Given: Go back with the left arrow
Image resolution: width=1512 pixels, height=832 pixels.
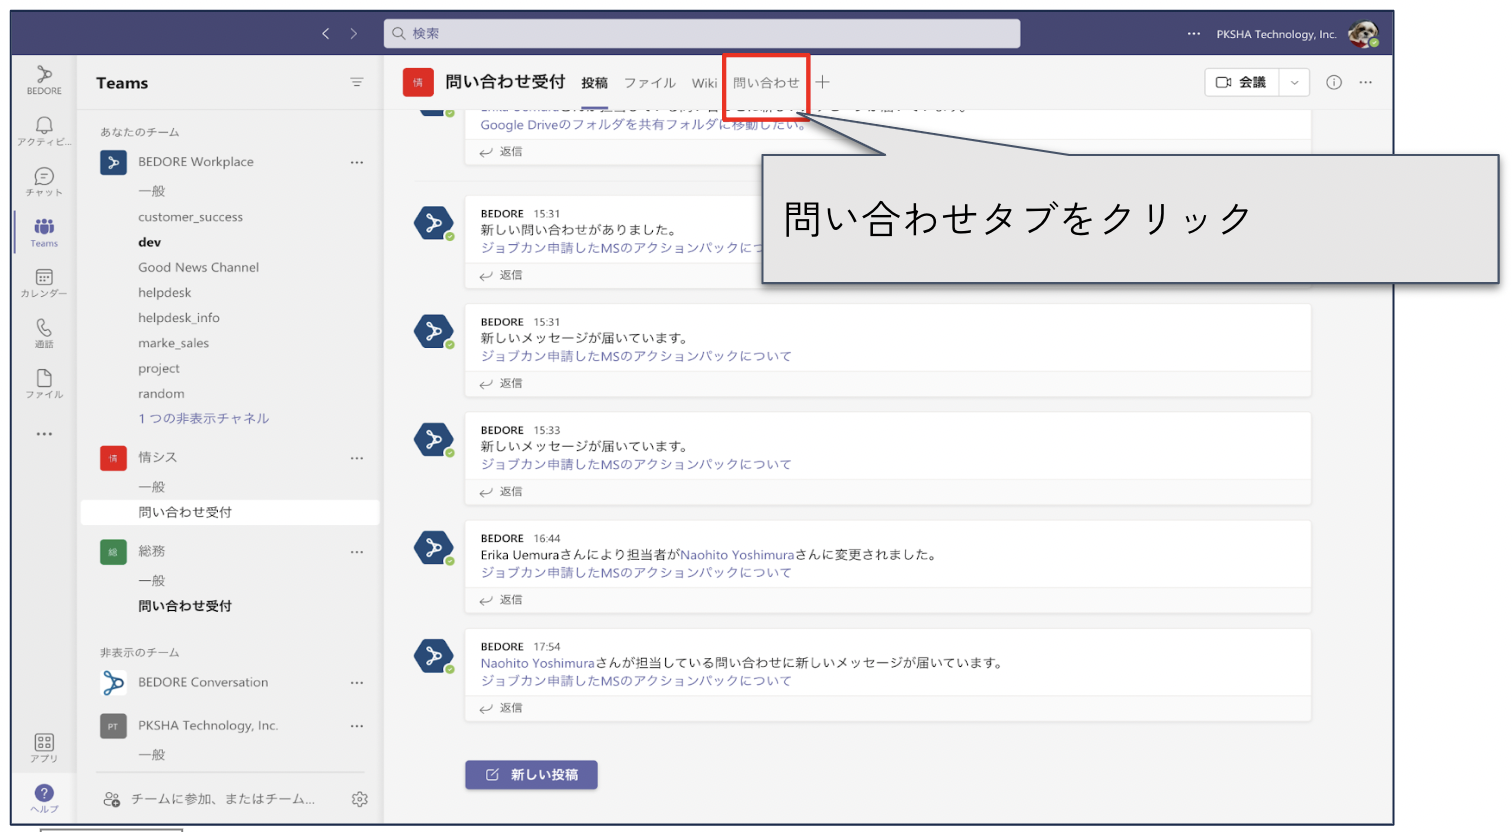Looking at the screenshot, I should coord(326,33).
